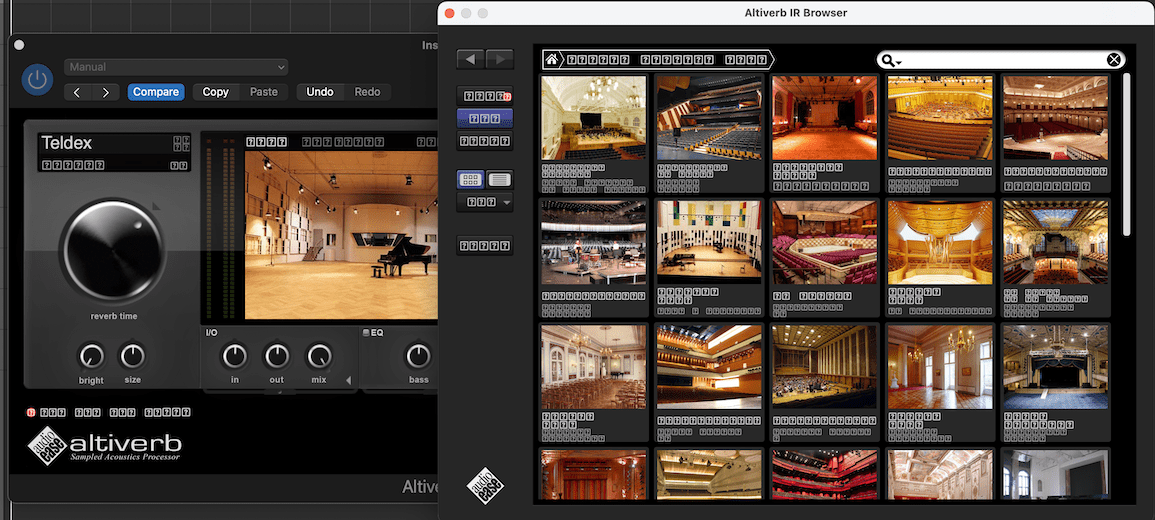Switch IR Browser to list view
Image resolution: width=1155 pixels, height=520 pixels.
(499, 180)
